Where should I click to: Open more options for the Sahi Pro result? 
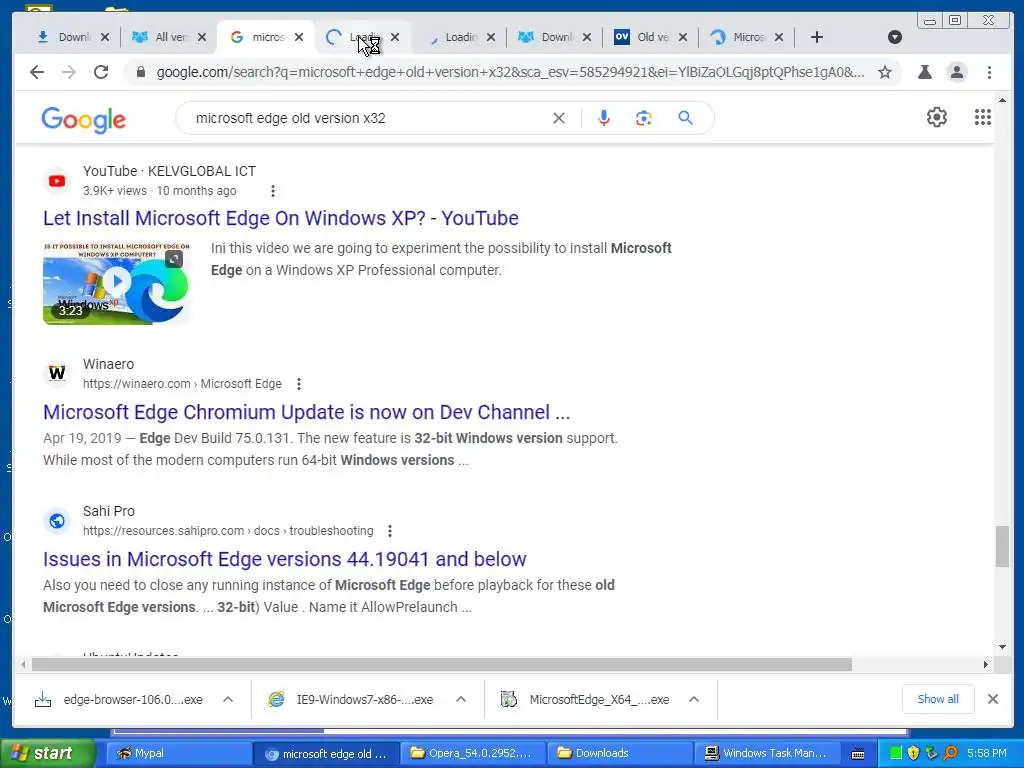tap(390, 531)
